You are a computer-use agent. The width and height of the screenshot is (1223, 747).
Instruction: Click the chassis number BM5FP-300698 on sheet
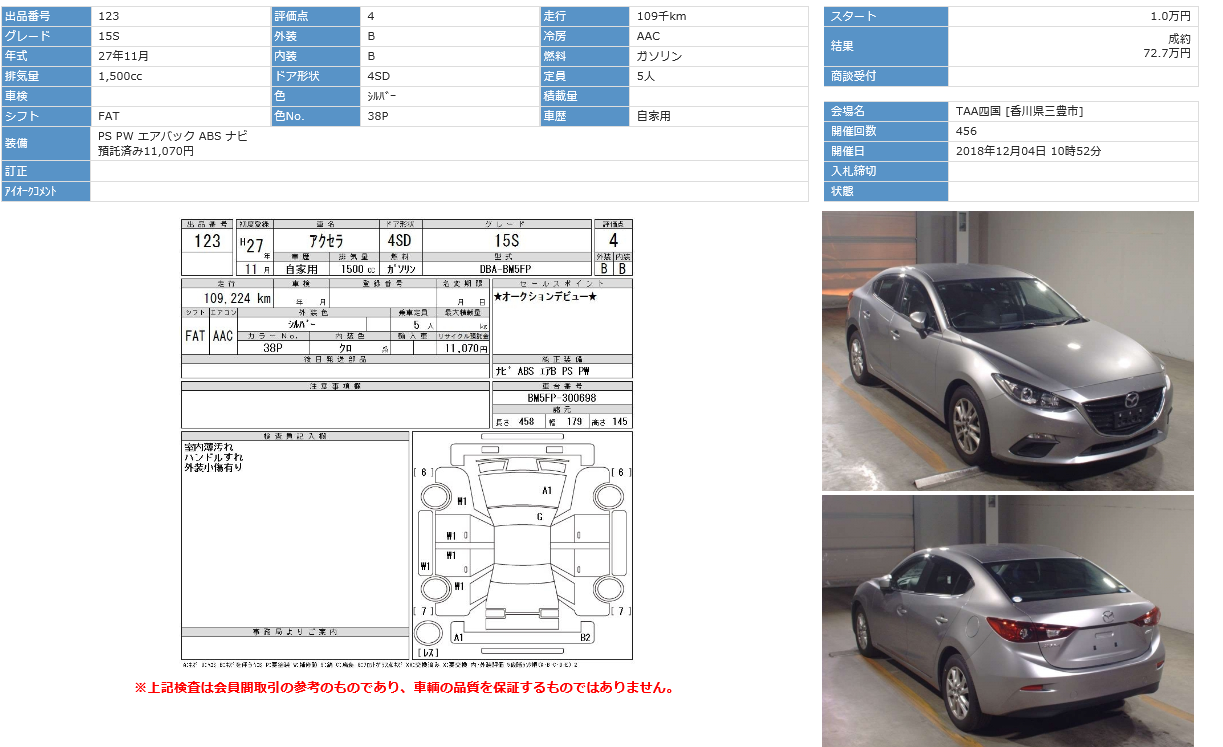pos(561,398)
